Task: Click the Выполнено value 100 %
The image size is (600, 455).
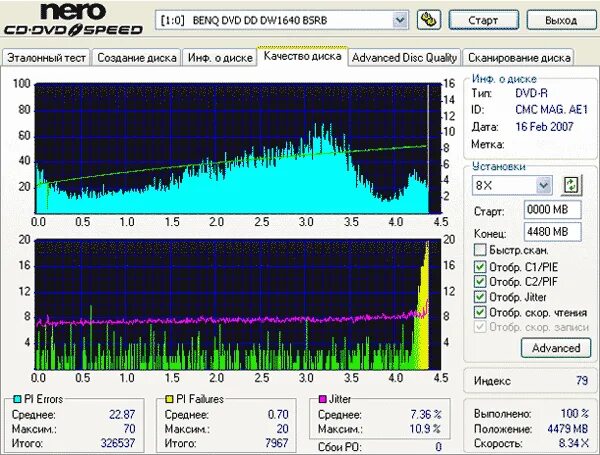Action: [575, 414]
